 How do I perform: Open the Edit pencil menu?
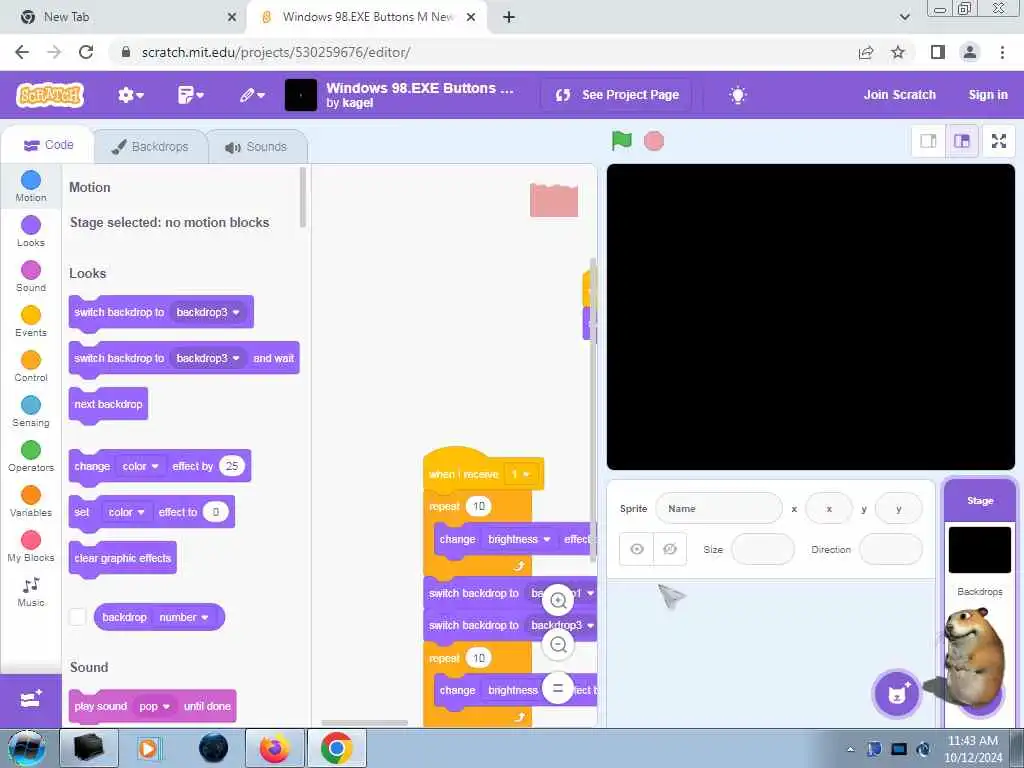251,95
